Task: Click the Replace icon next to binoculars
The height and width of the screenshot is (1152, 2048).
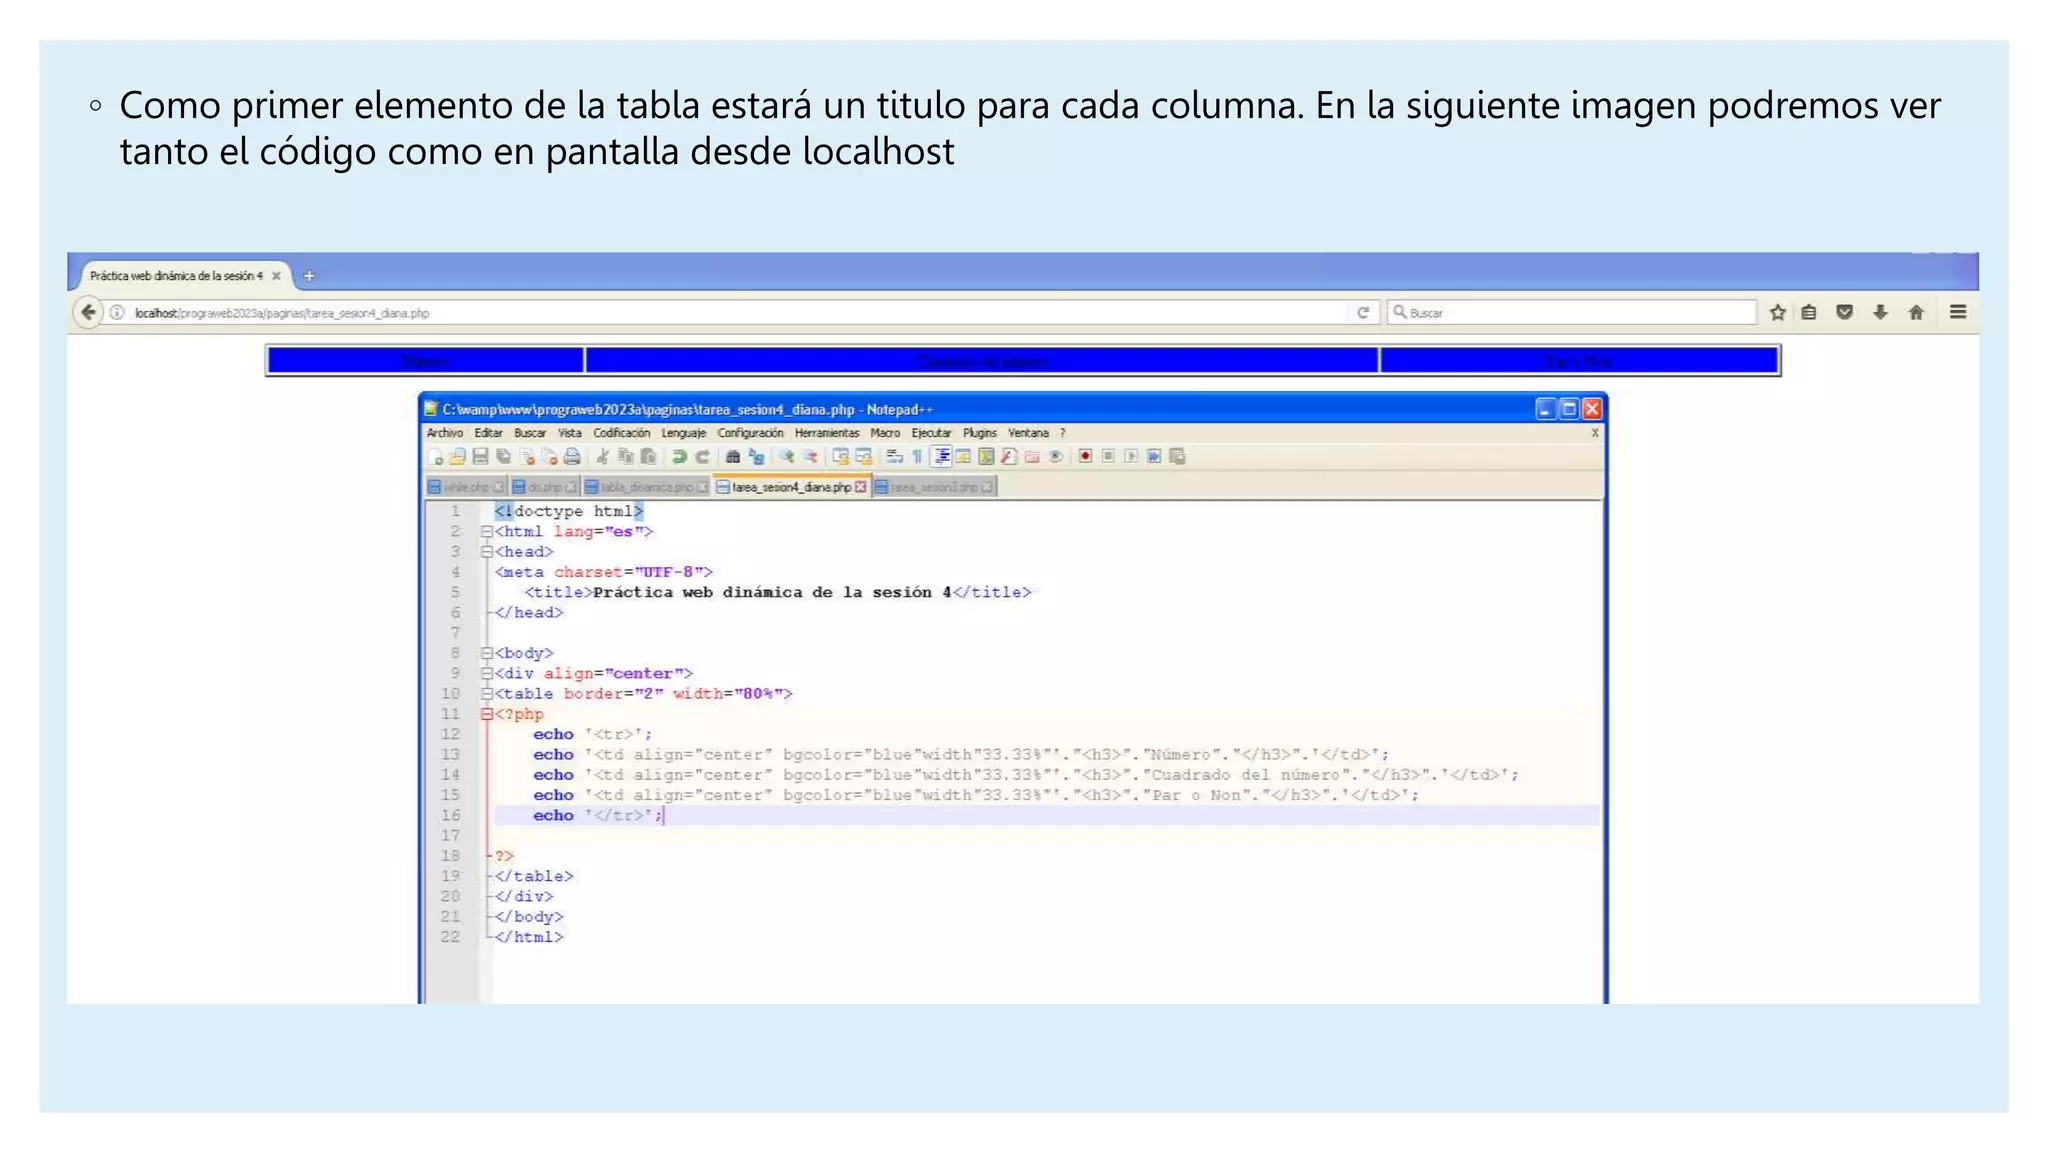Action: [756, 457]
